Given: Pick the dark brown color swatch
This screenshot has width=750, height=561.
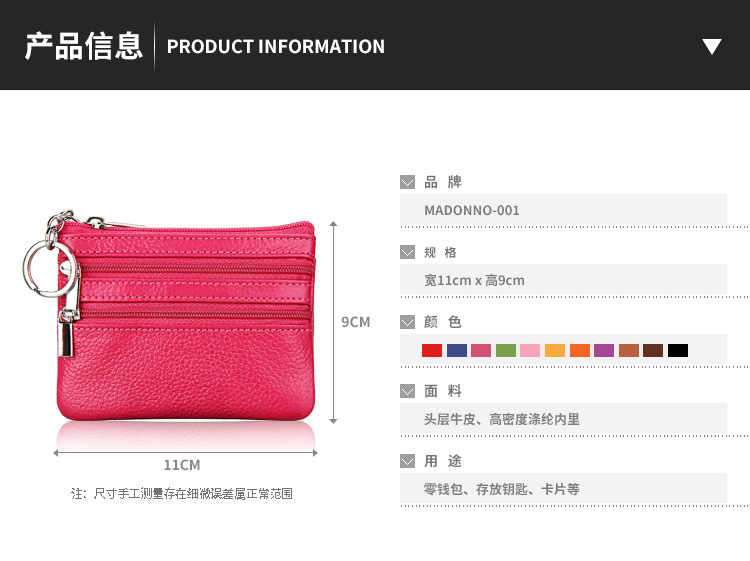Looking at the screenshot, I should [653, 351].
